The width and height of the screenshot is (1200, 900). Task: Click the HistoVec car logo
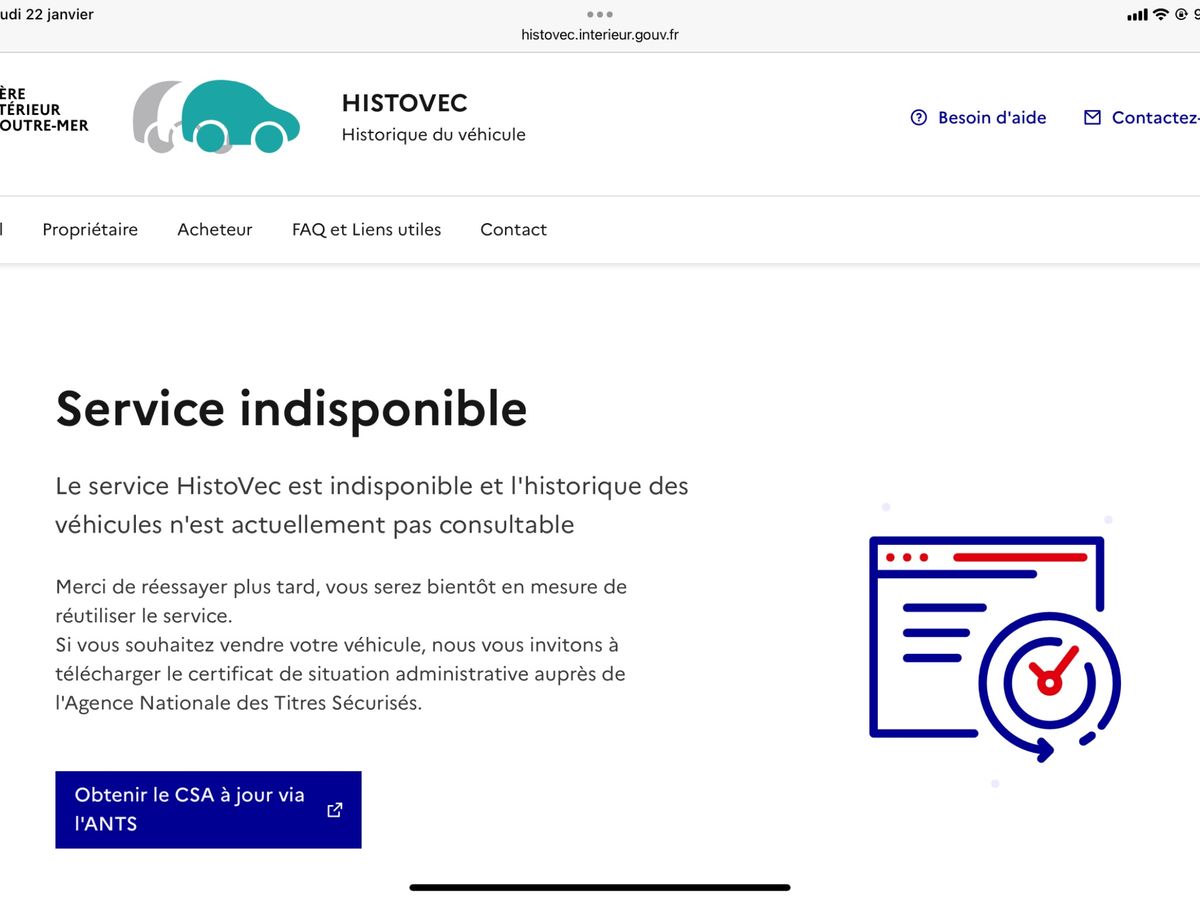pos(217,116)
